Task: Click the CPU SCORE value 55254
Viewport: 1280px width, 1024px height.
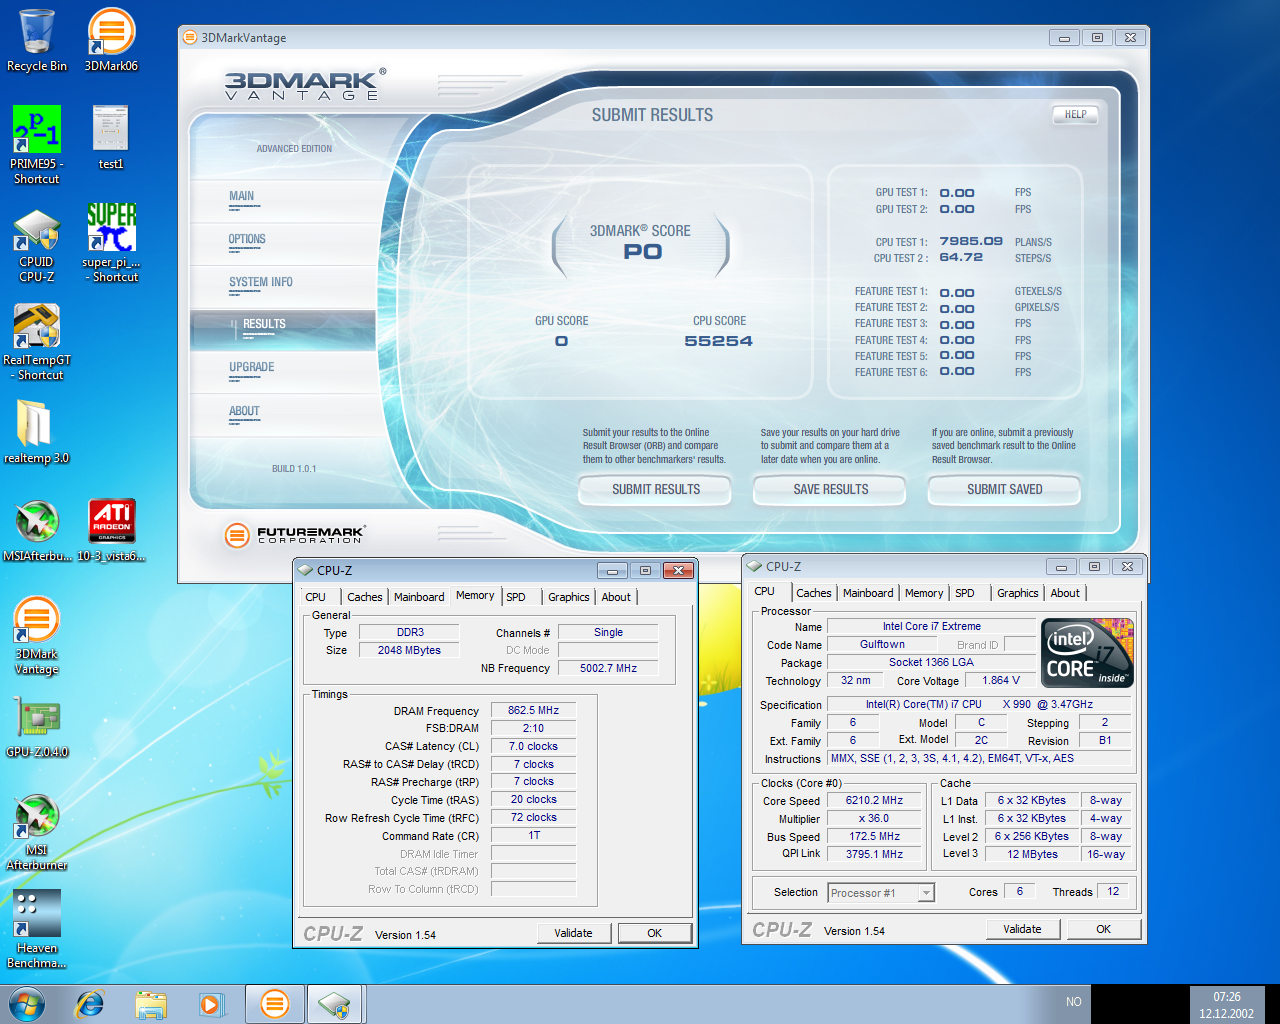Action: (x=719, y=341)
